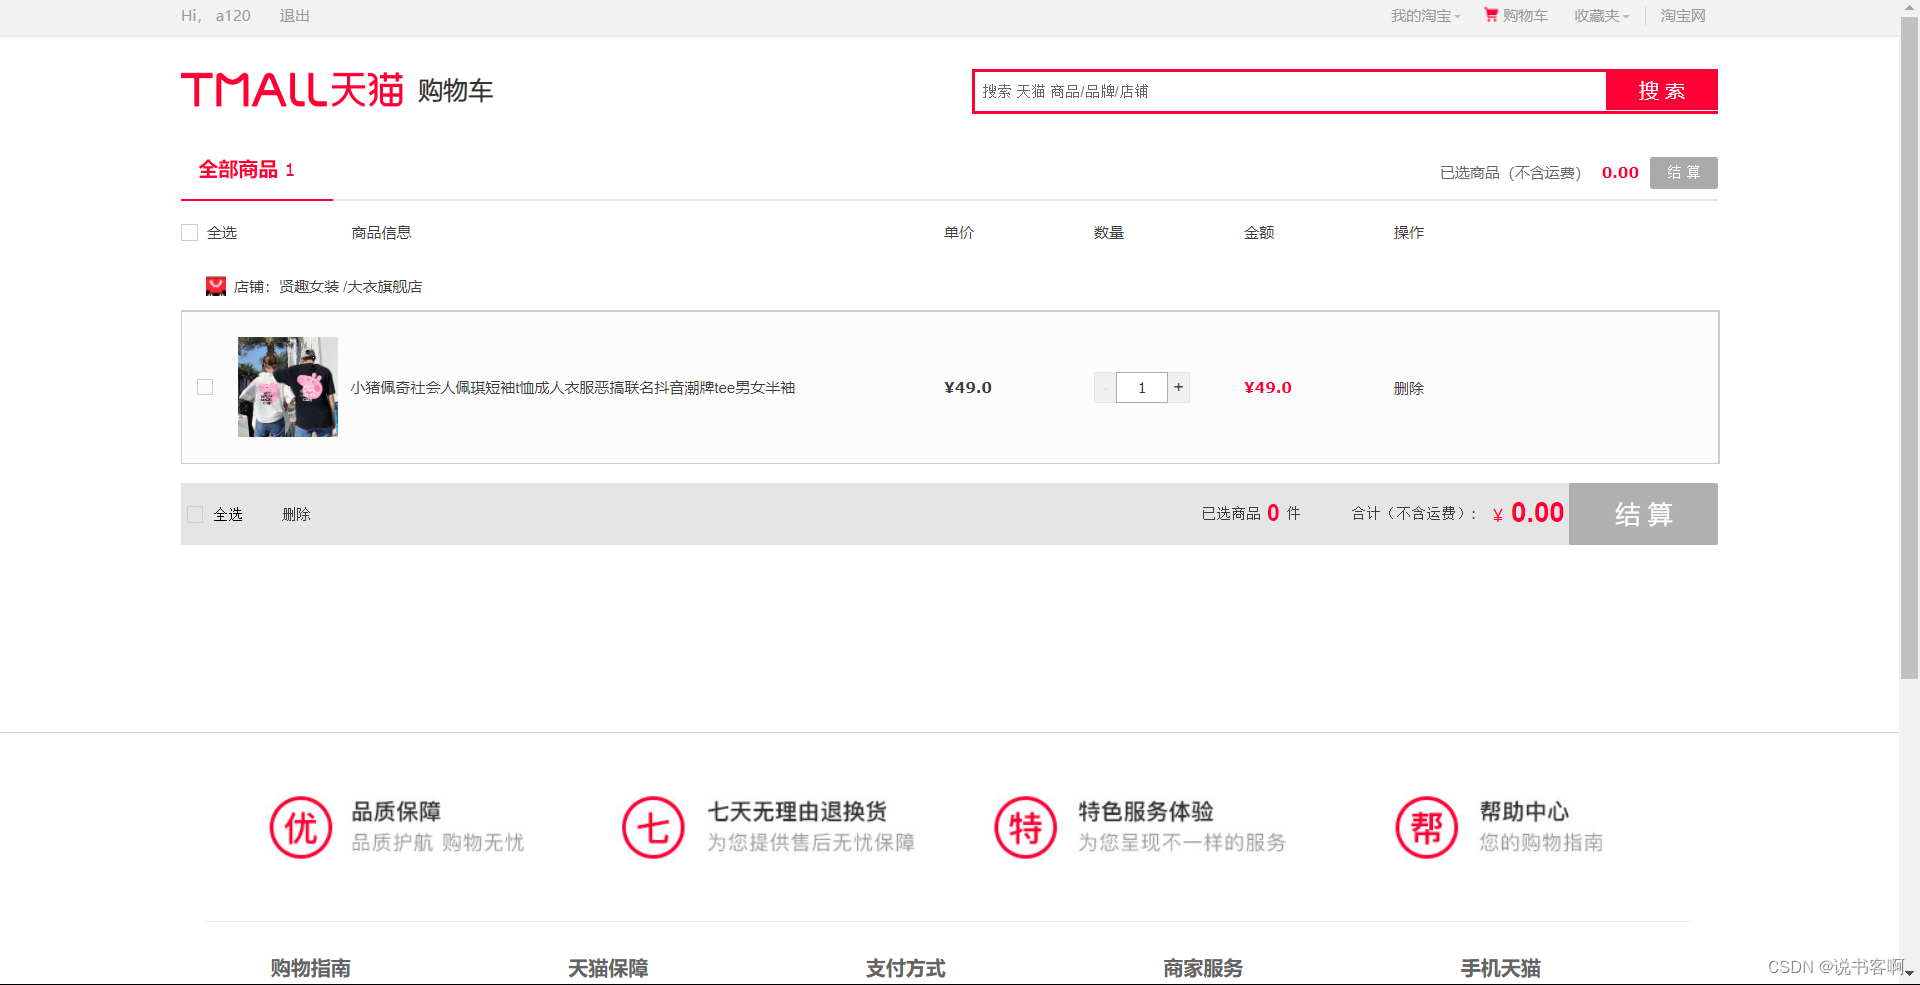Click the product thumbnail of pig T-shirts
This screenshot has width=1920, height=985.
point(288,387)
